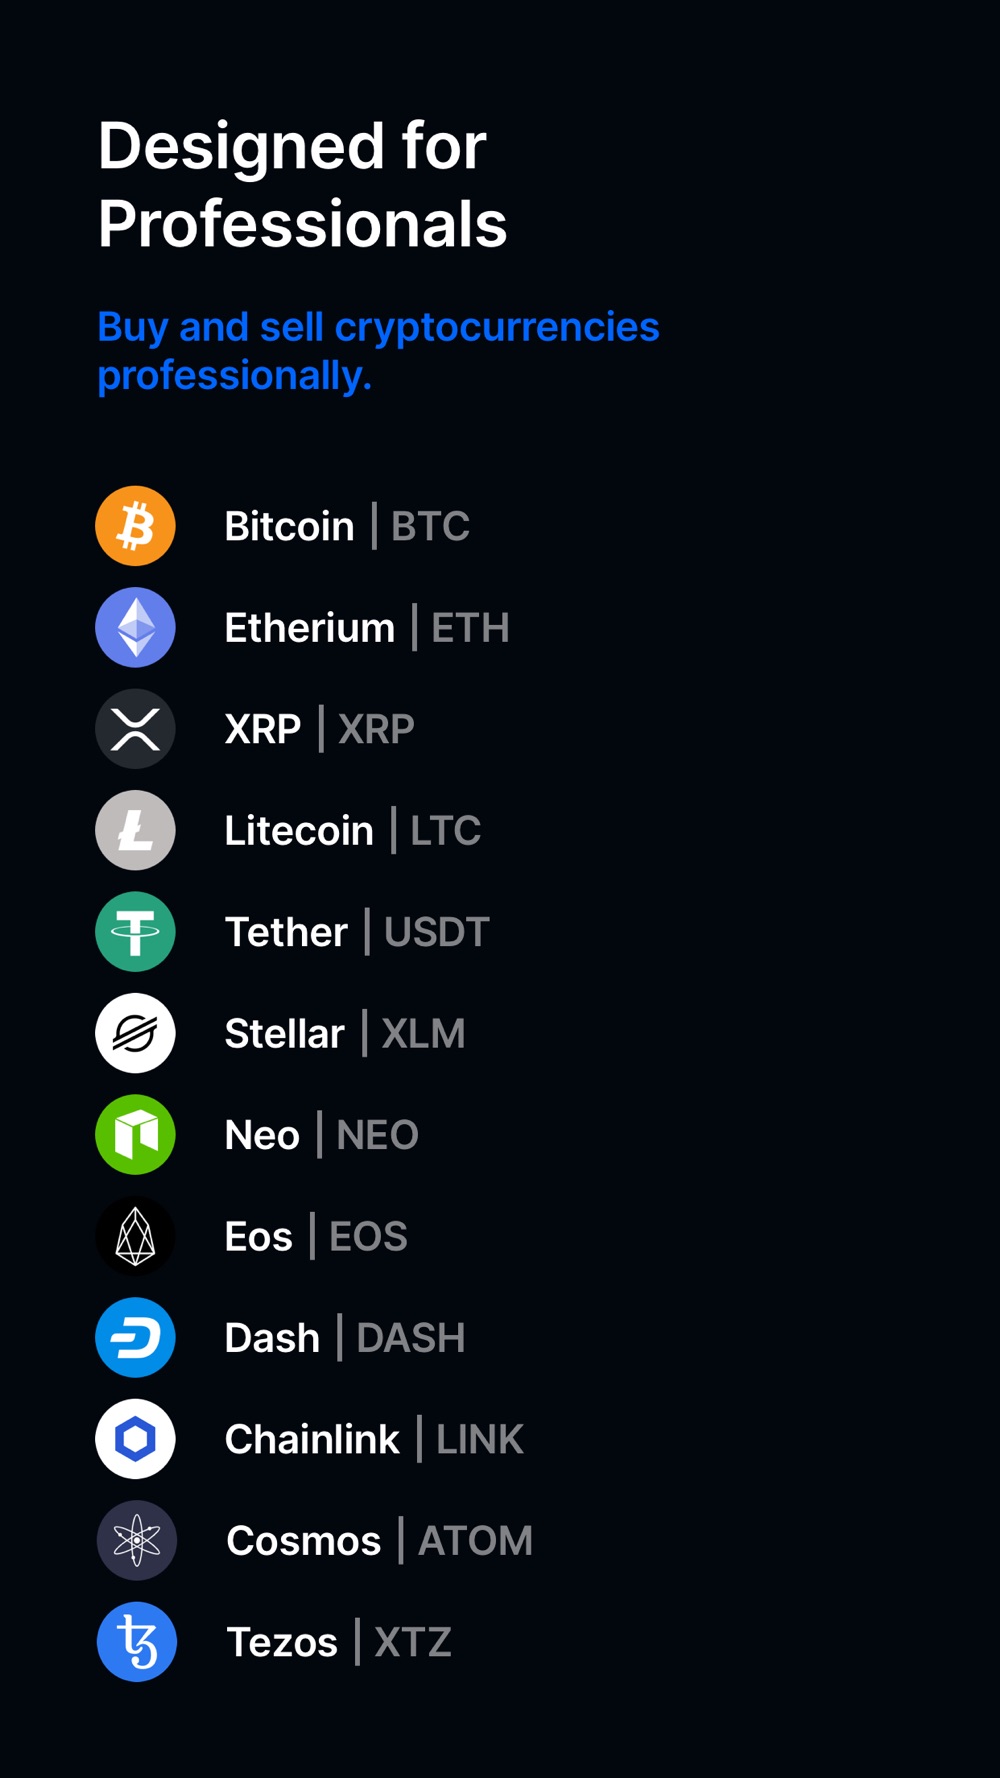Select the black Eos icon
This screenshot has width=1000, height=1778.
[135, 1236]
